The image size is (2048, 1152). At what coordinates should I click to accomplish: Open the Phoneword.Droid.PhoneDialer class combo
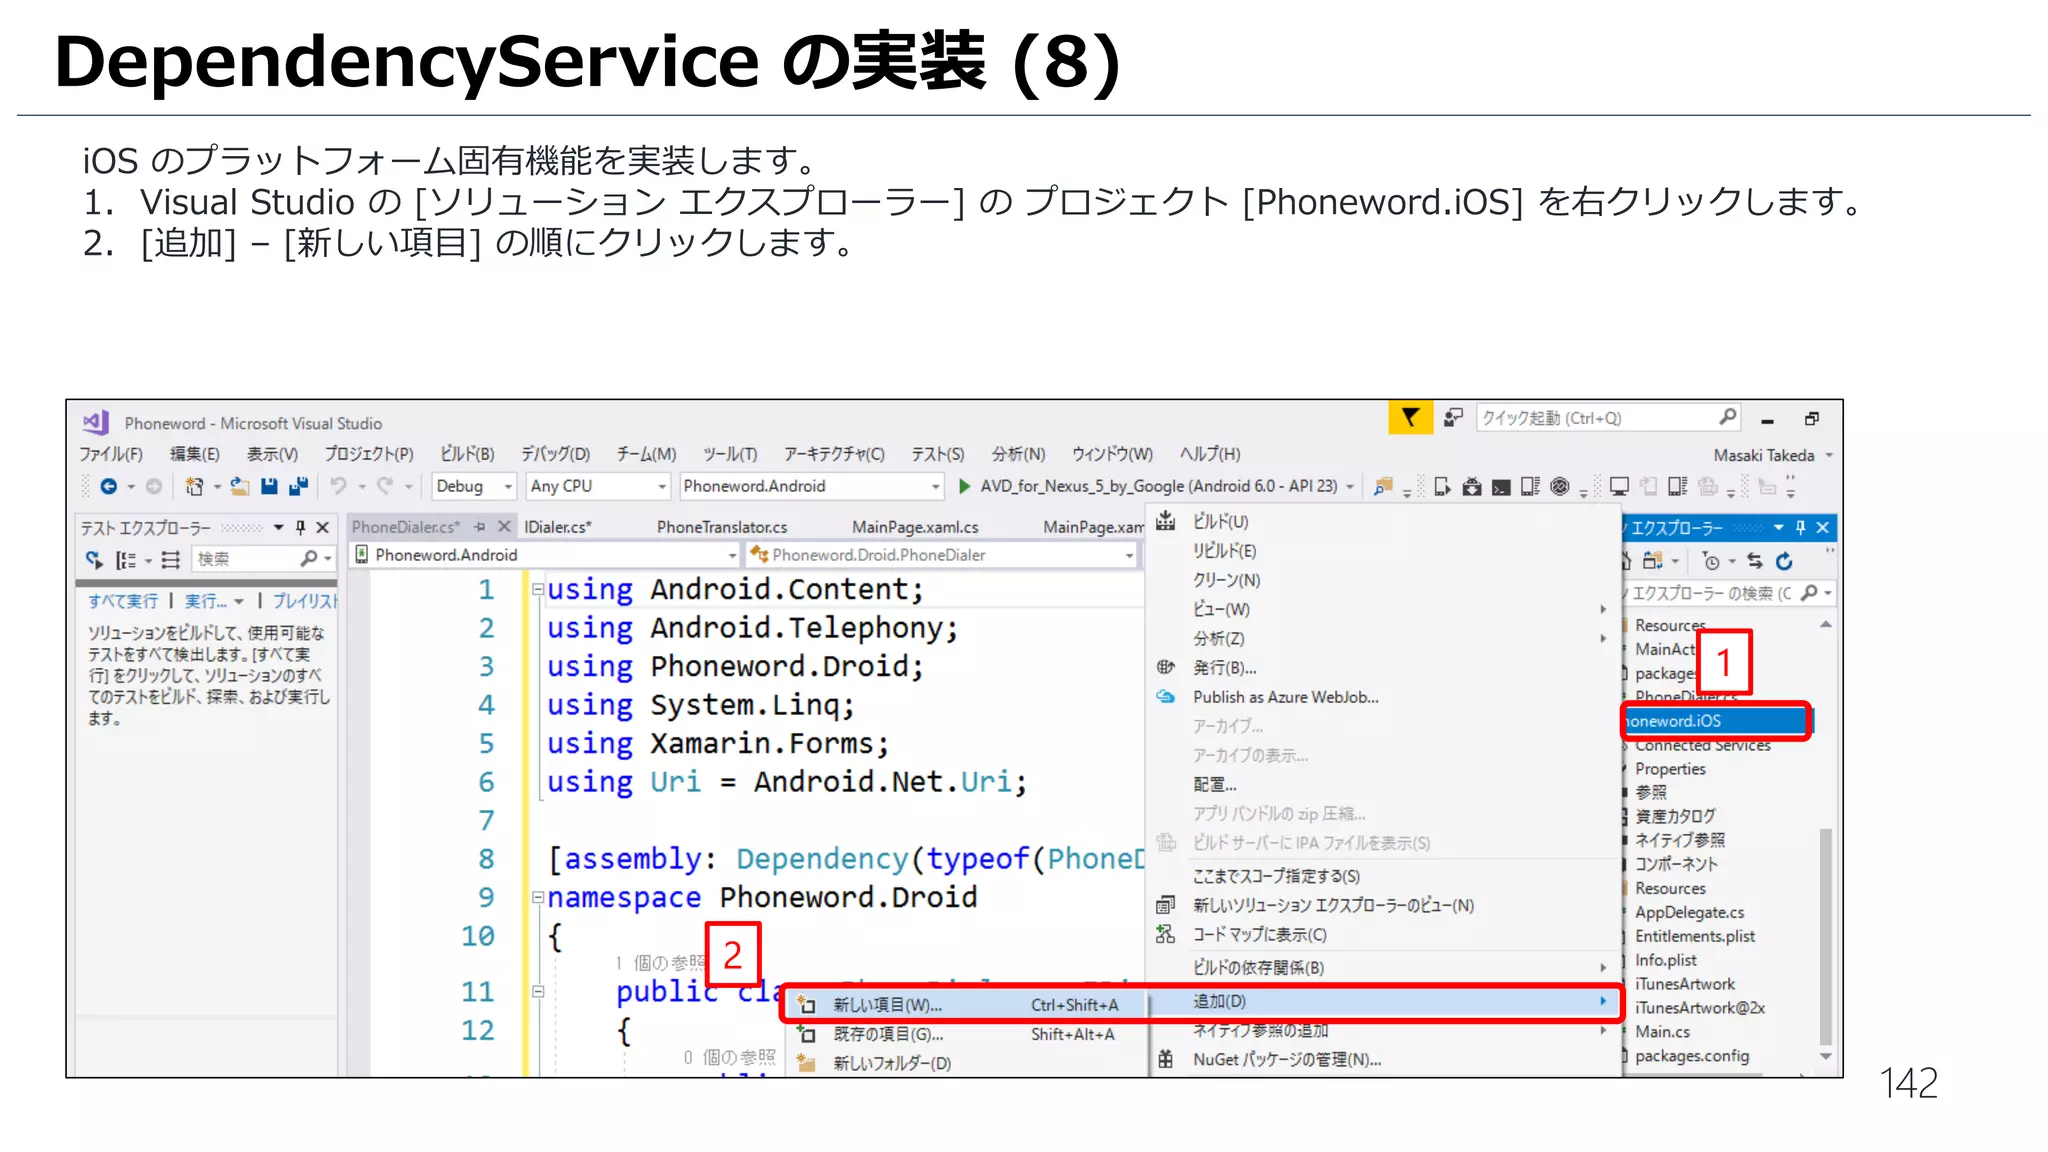click(943, 554)
